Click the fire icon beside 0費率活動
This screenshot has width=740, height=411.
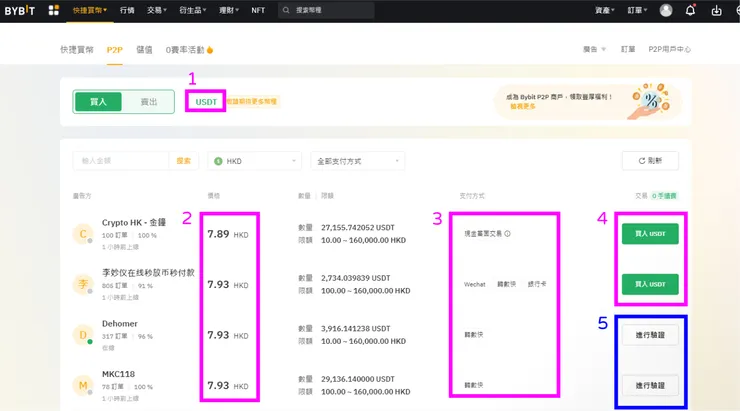[210, 50]
